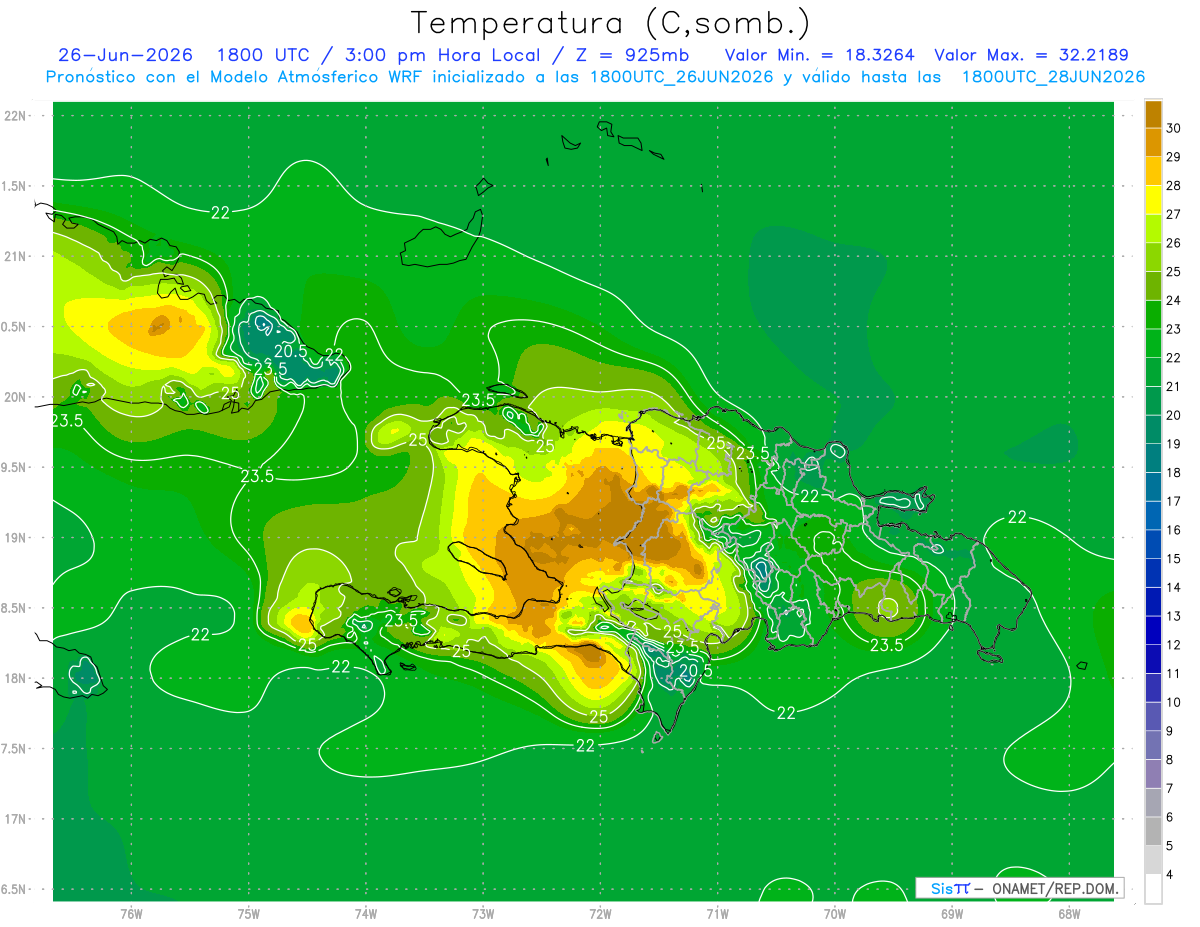Image resolution: width=1200 pixels, height=927 pixels.
Task: Click the '72W' longitude axis label
Action: click(x=600, y=913)
